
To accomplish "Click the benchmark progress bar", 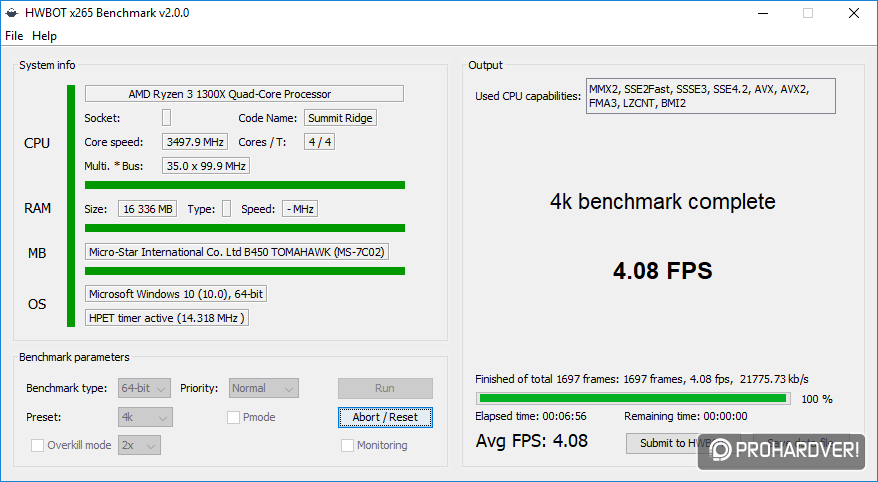I will tap(633, 399).
